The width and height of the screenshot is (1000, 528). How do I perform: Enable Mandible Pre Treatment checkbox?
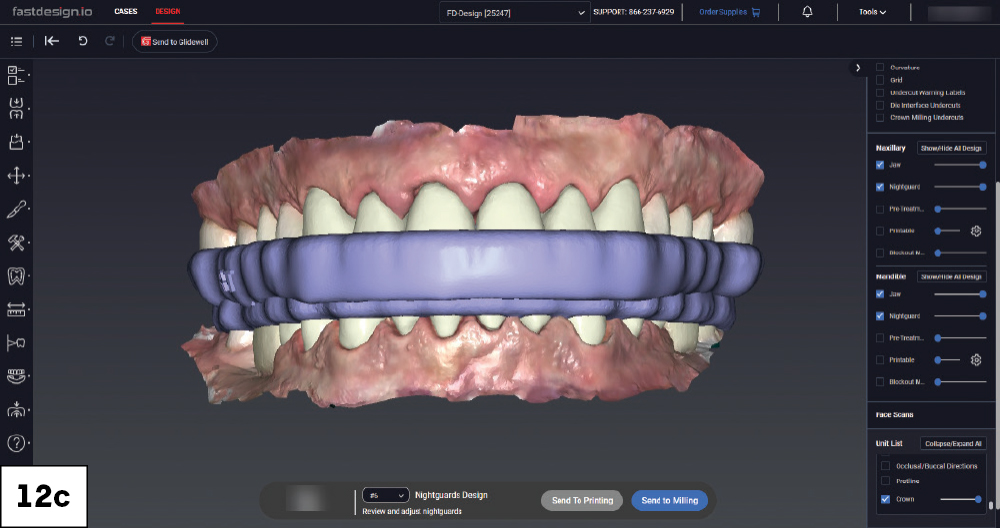click(880, 338)
